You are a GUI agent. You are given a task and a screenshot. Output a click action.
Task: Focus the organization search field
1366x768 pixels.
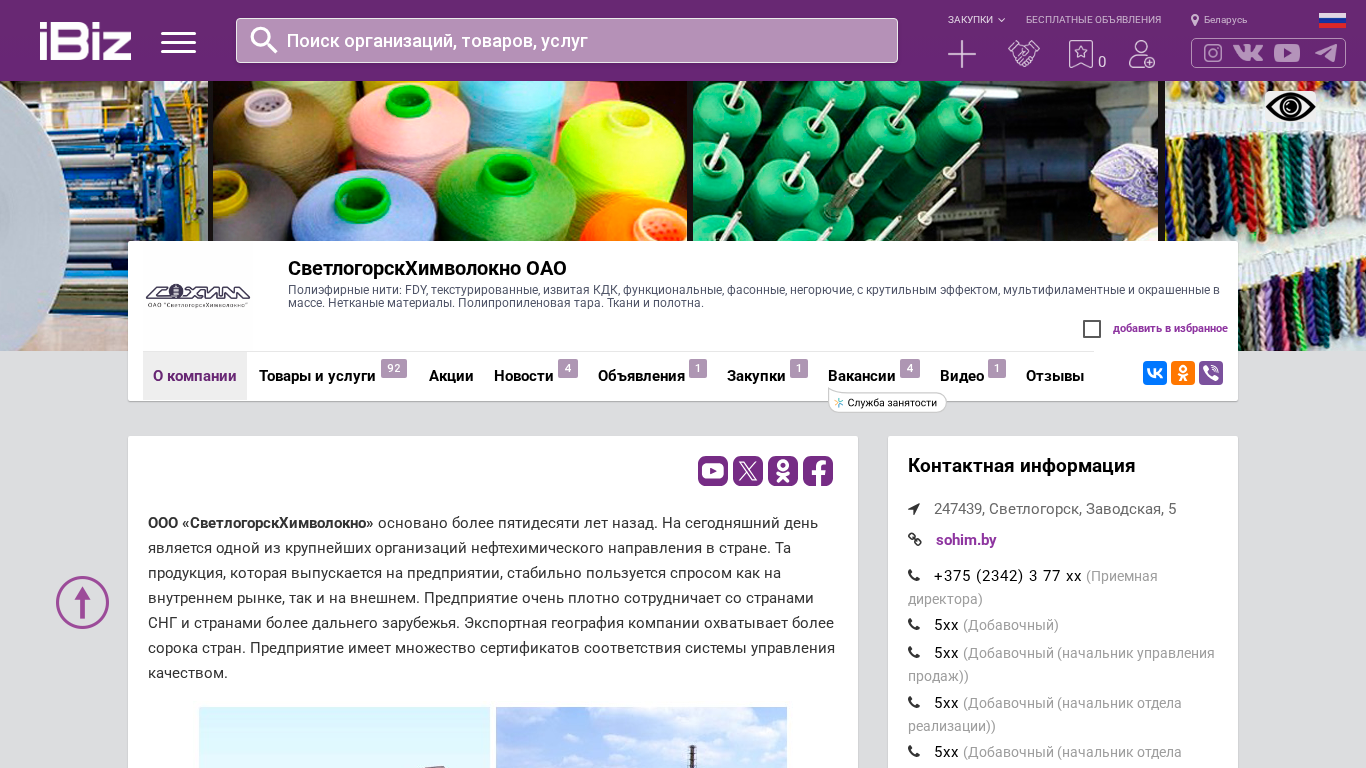567,40
